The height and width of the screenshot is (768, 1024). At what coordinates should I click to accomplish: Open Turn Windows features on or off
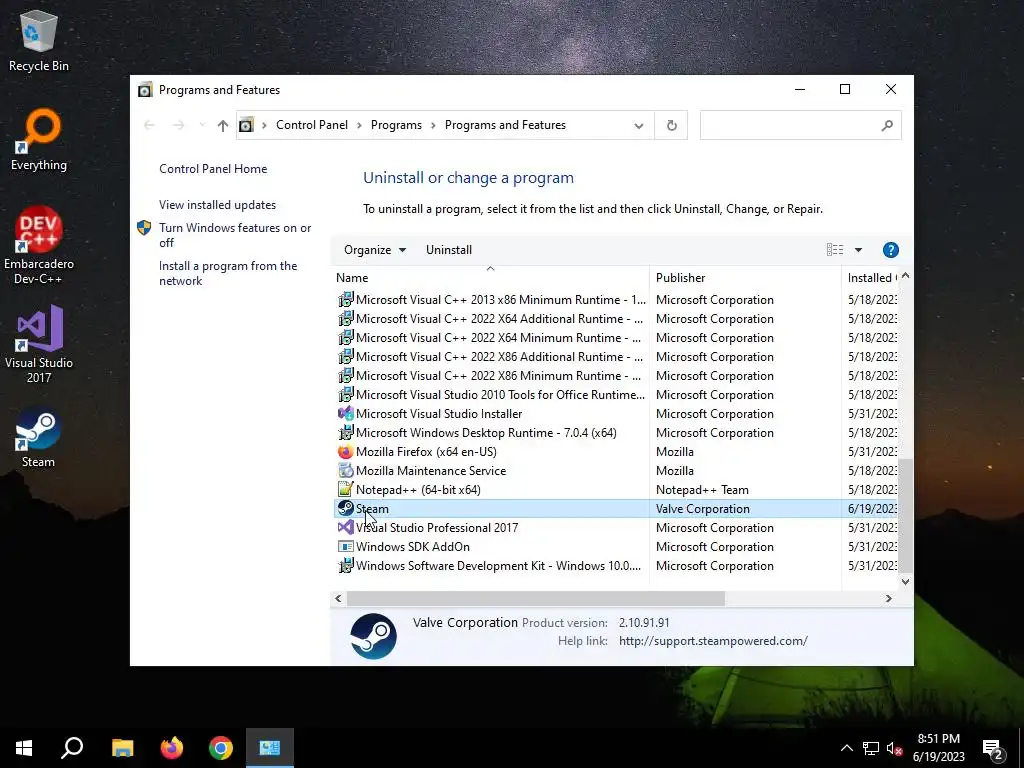(235, 235)
